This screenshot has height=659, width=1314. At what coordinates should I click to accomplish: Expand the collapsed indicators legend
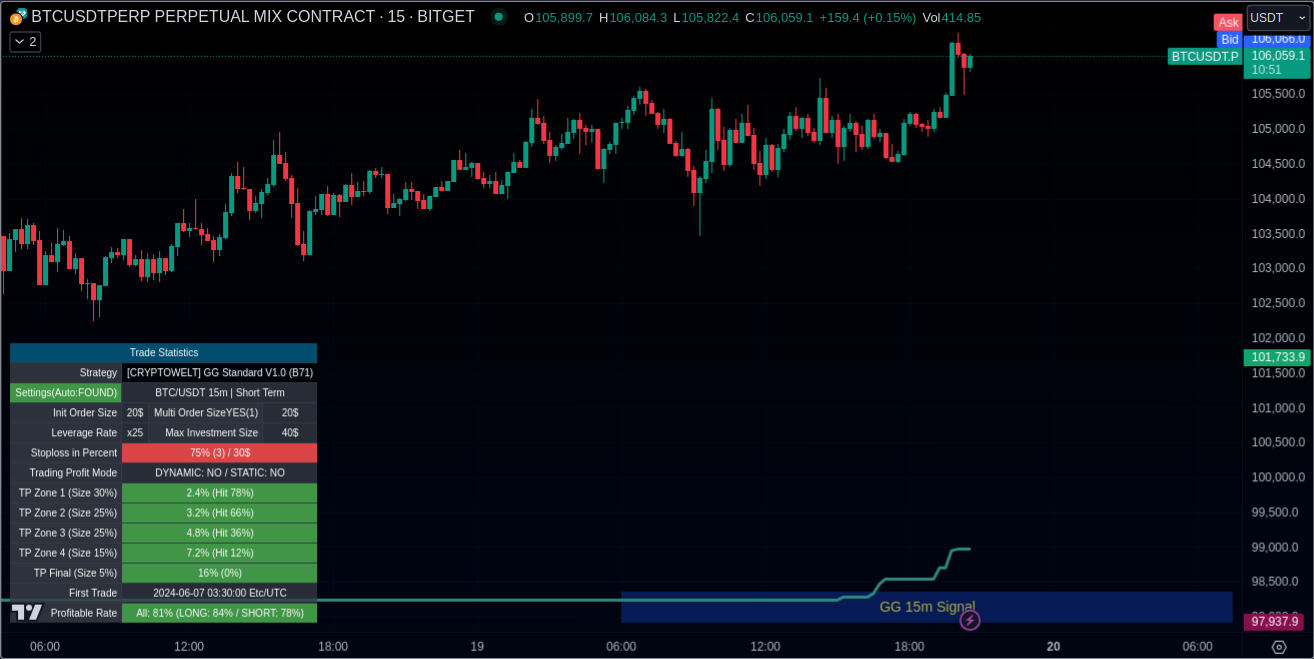(25, 42)
